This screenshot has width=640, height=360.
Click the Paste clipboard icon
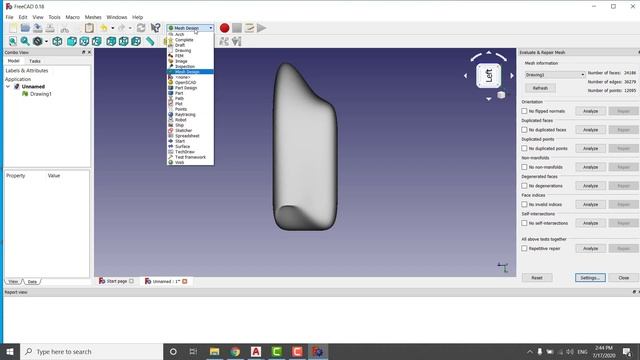coord(89,28)
